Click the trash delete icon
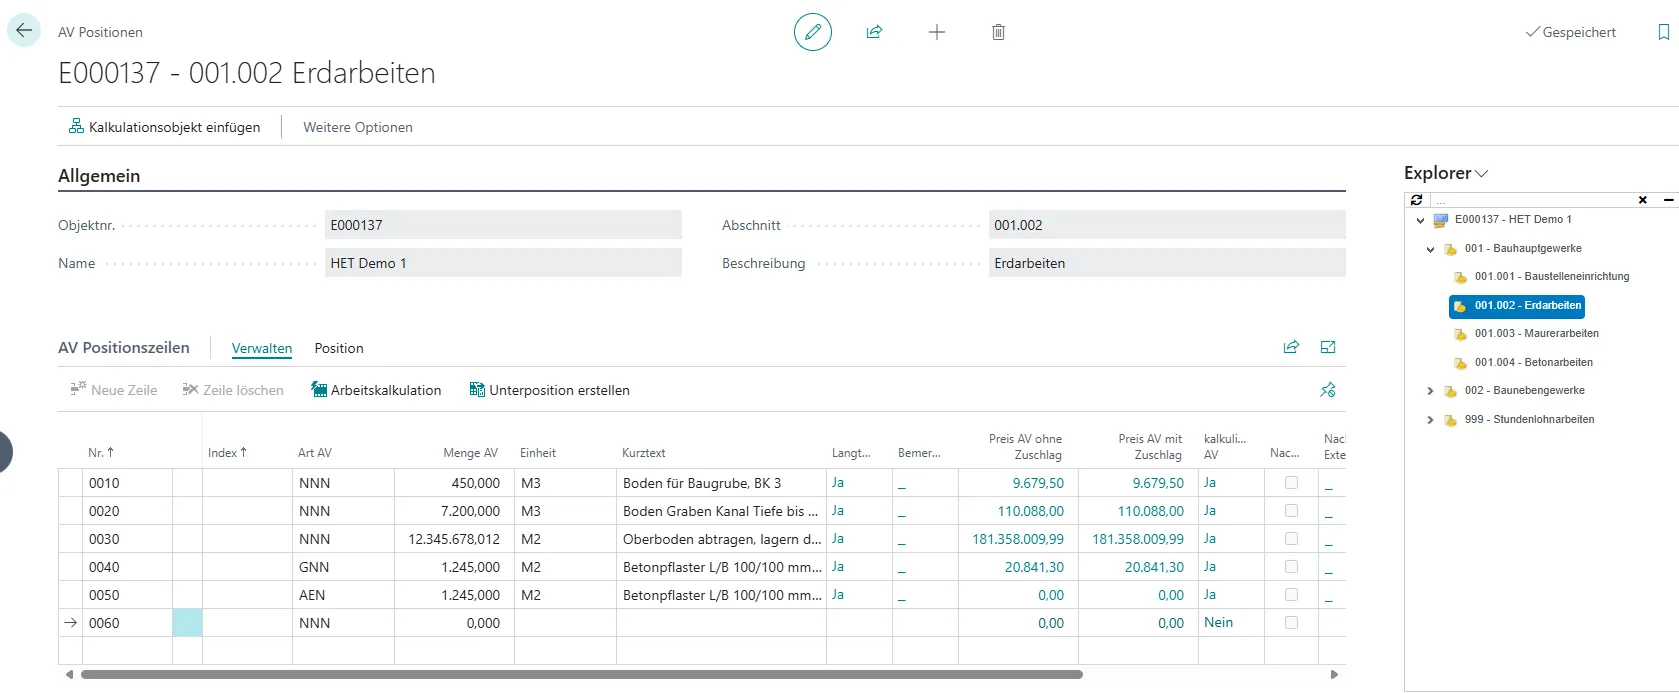 pyautogui.click(x=998, y=32)
